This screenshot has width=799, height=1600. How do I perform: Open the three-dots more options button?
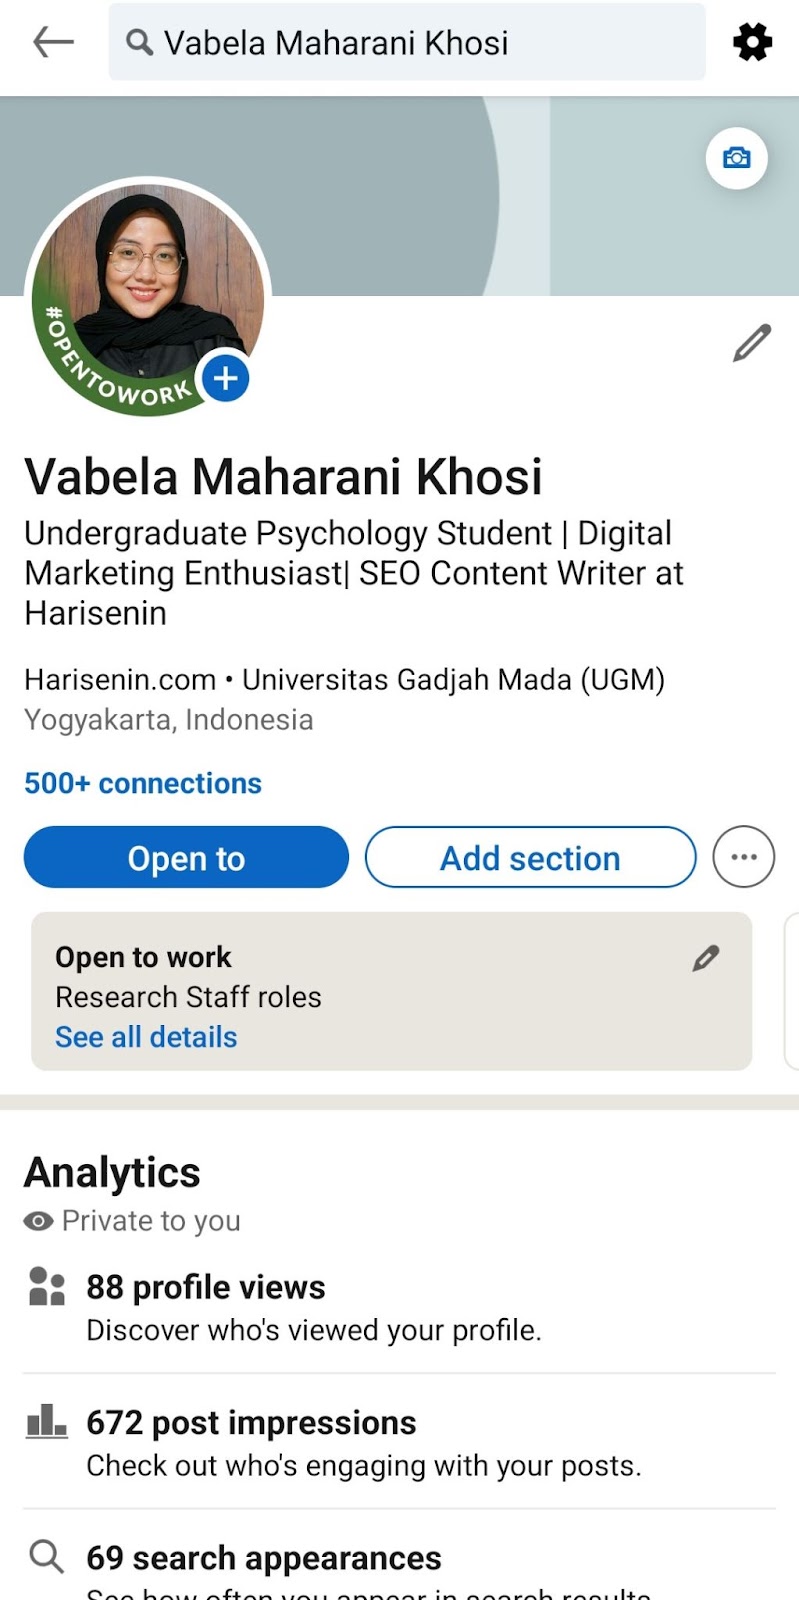point(743,857)
